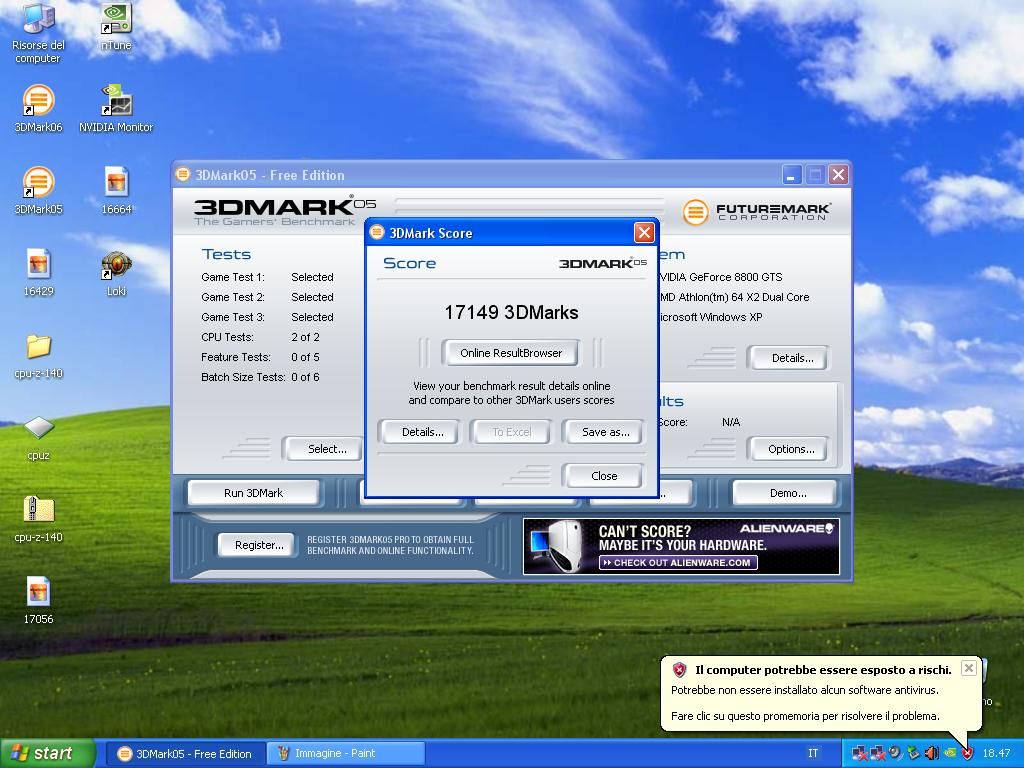Image resolution: width=1024 pixels, height=768 pixels.
Task: Switch to Immagine - Paint taskbar button
Action: pos(346,754)
